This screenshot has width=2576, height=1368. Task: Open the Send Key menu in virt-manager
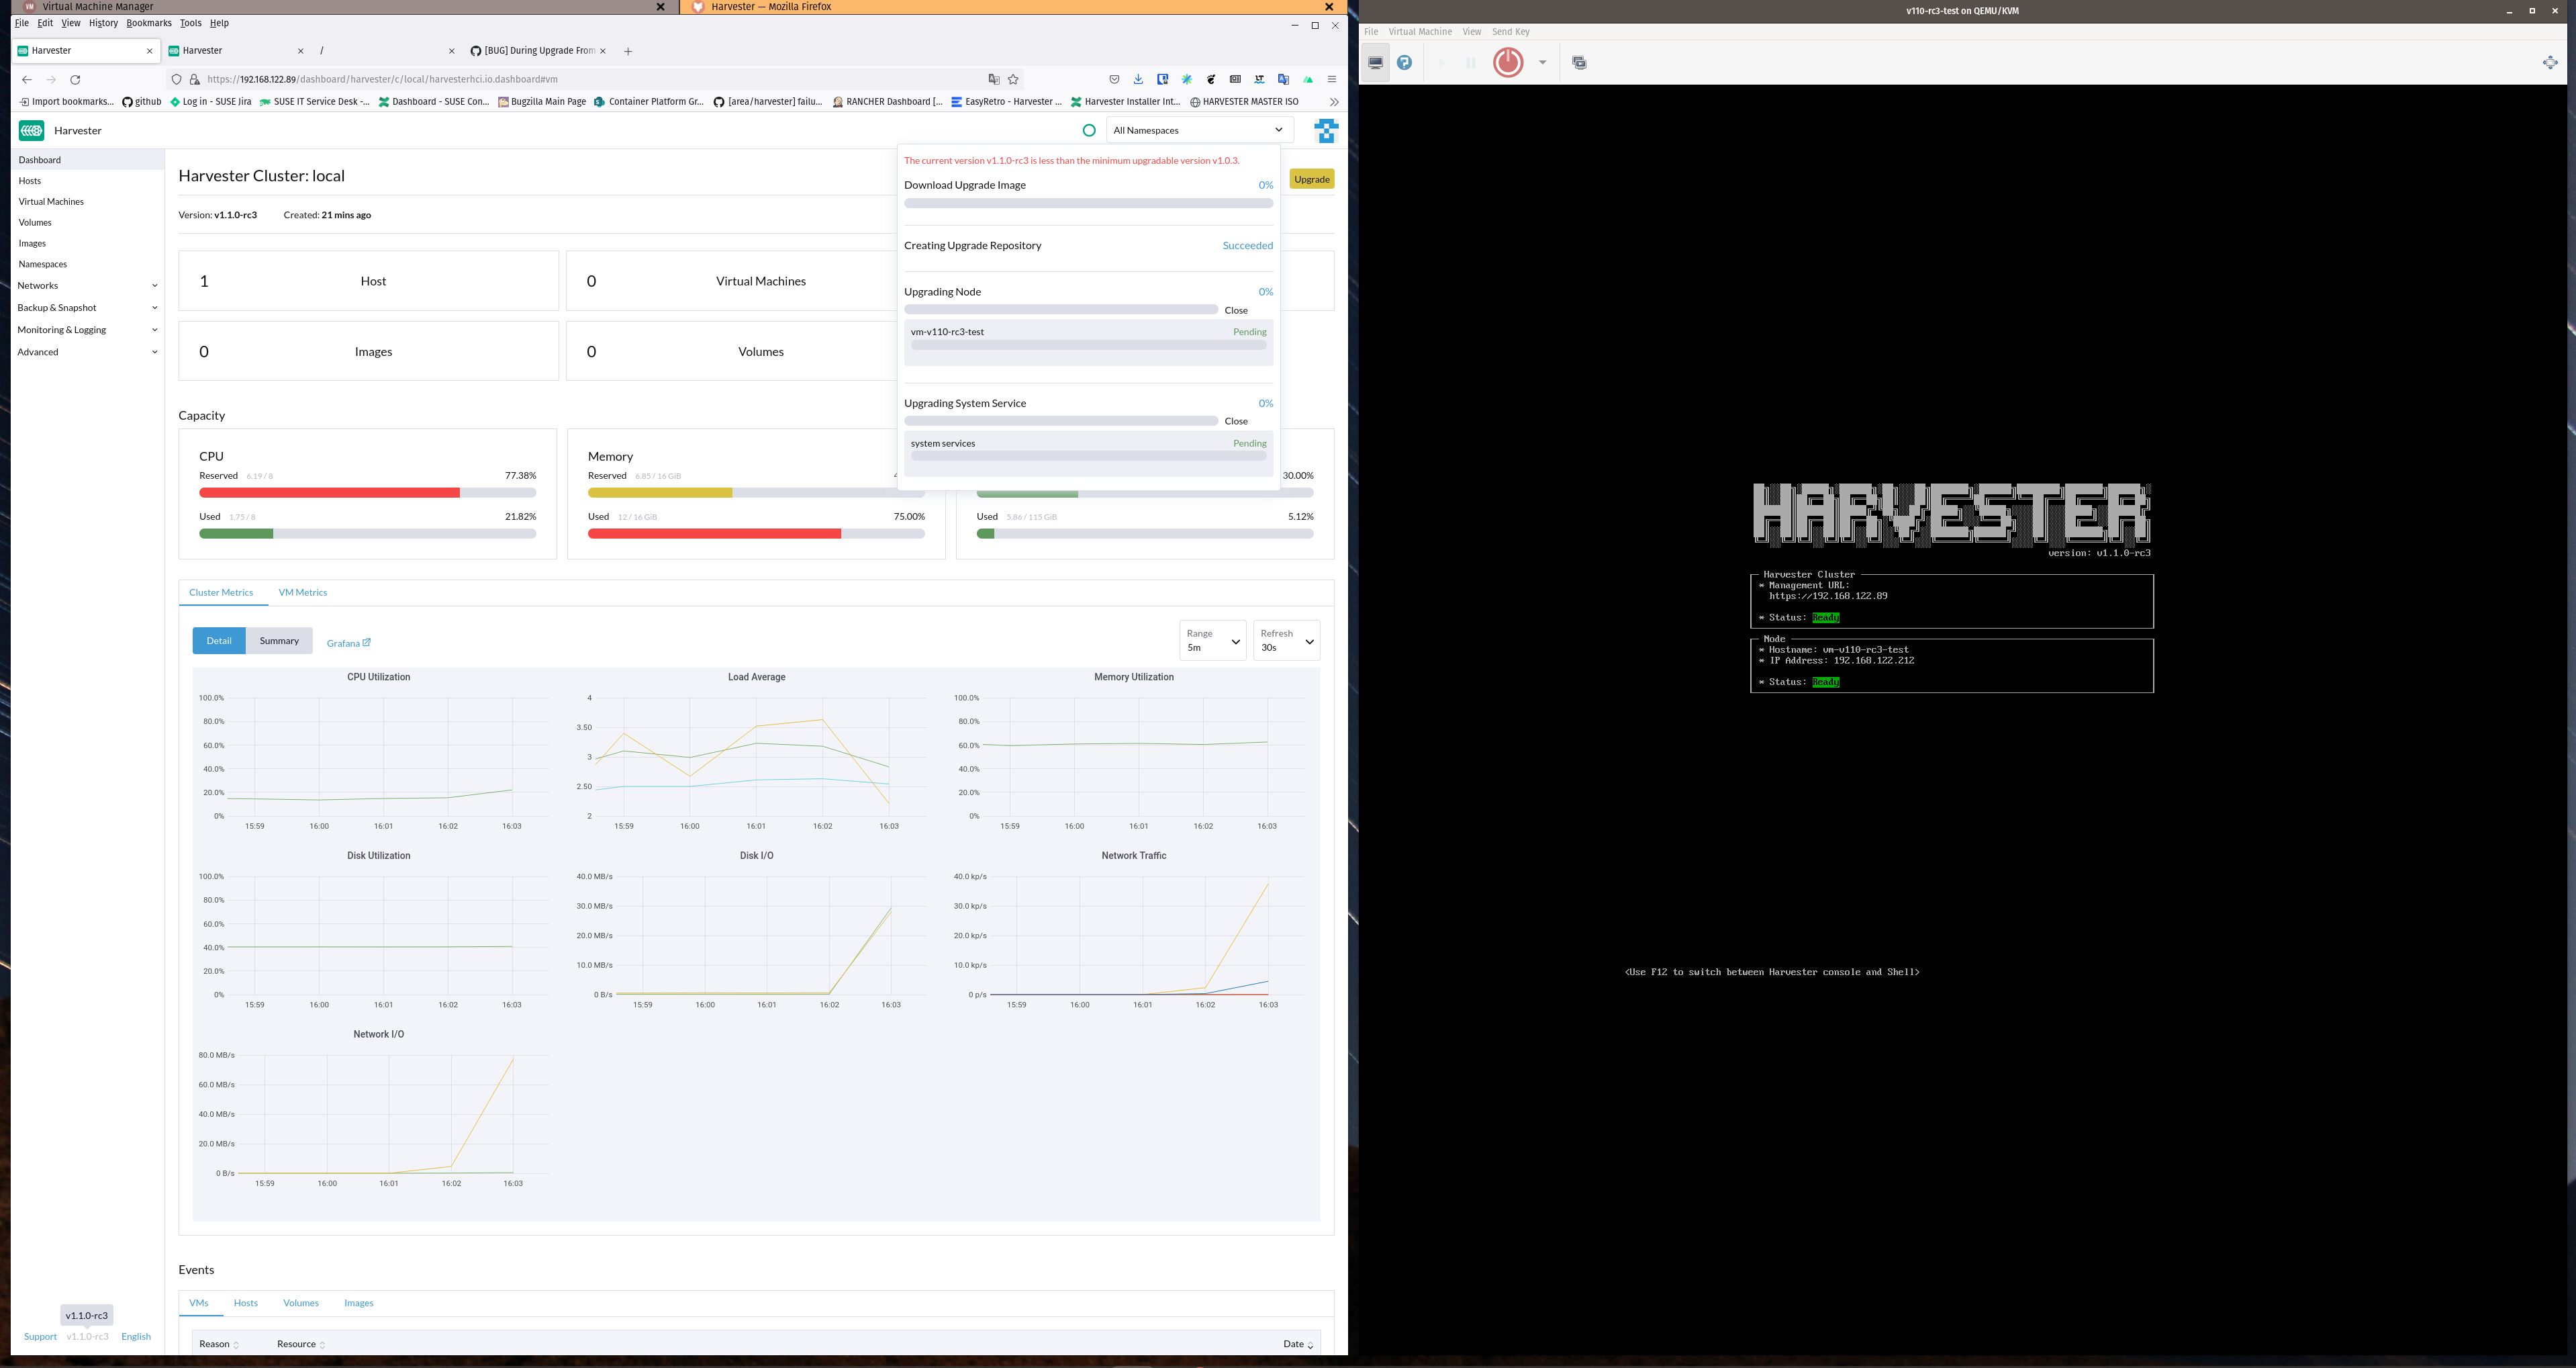[1510, 31]
